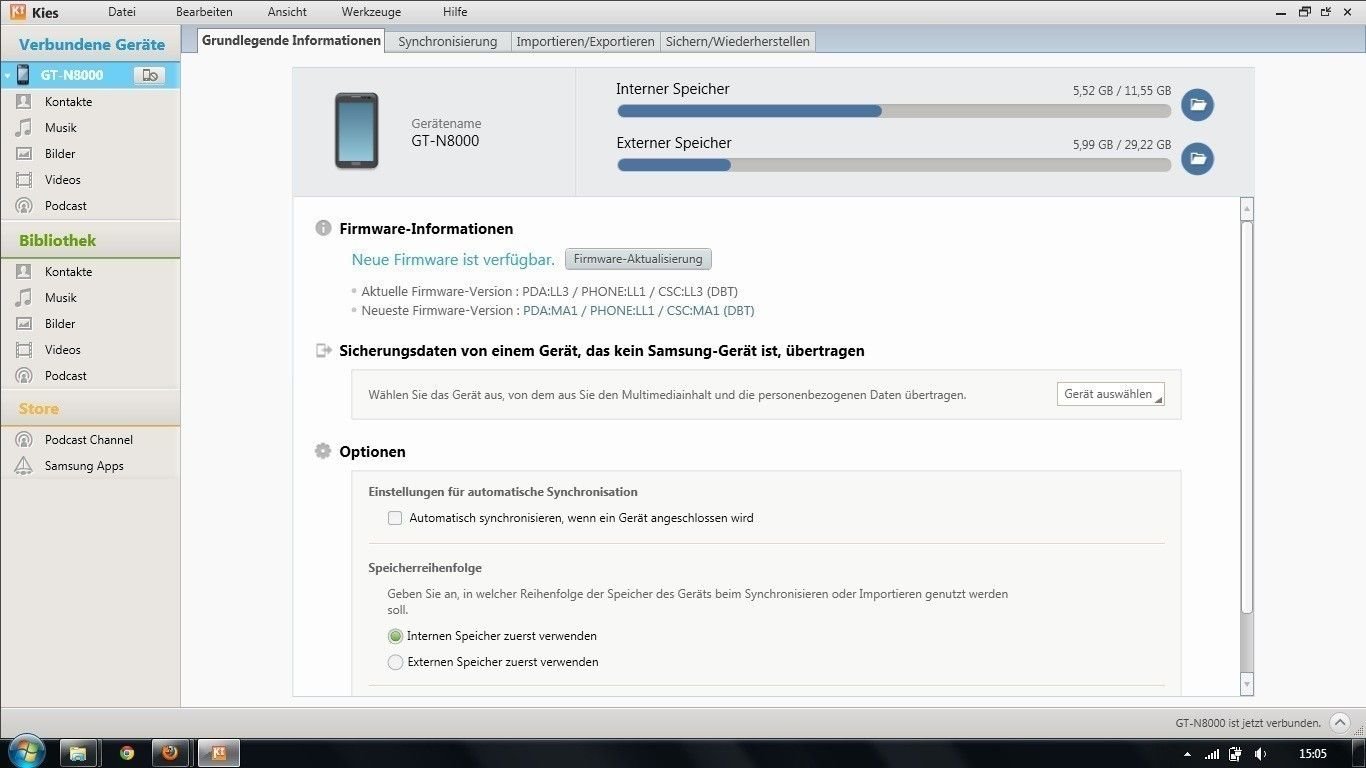Open Samsung Apps store entry

click(83, 466)
